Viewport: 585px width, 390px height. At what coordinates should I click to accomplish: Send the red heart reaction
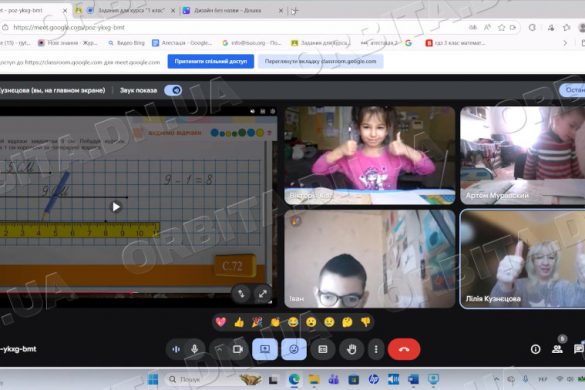pos(221,322)
